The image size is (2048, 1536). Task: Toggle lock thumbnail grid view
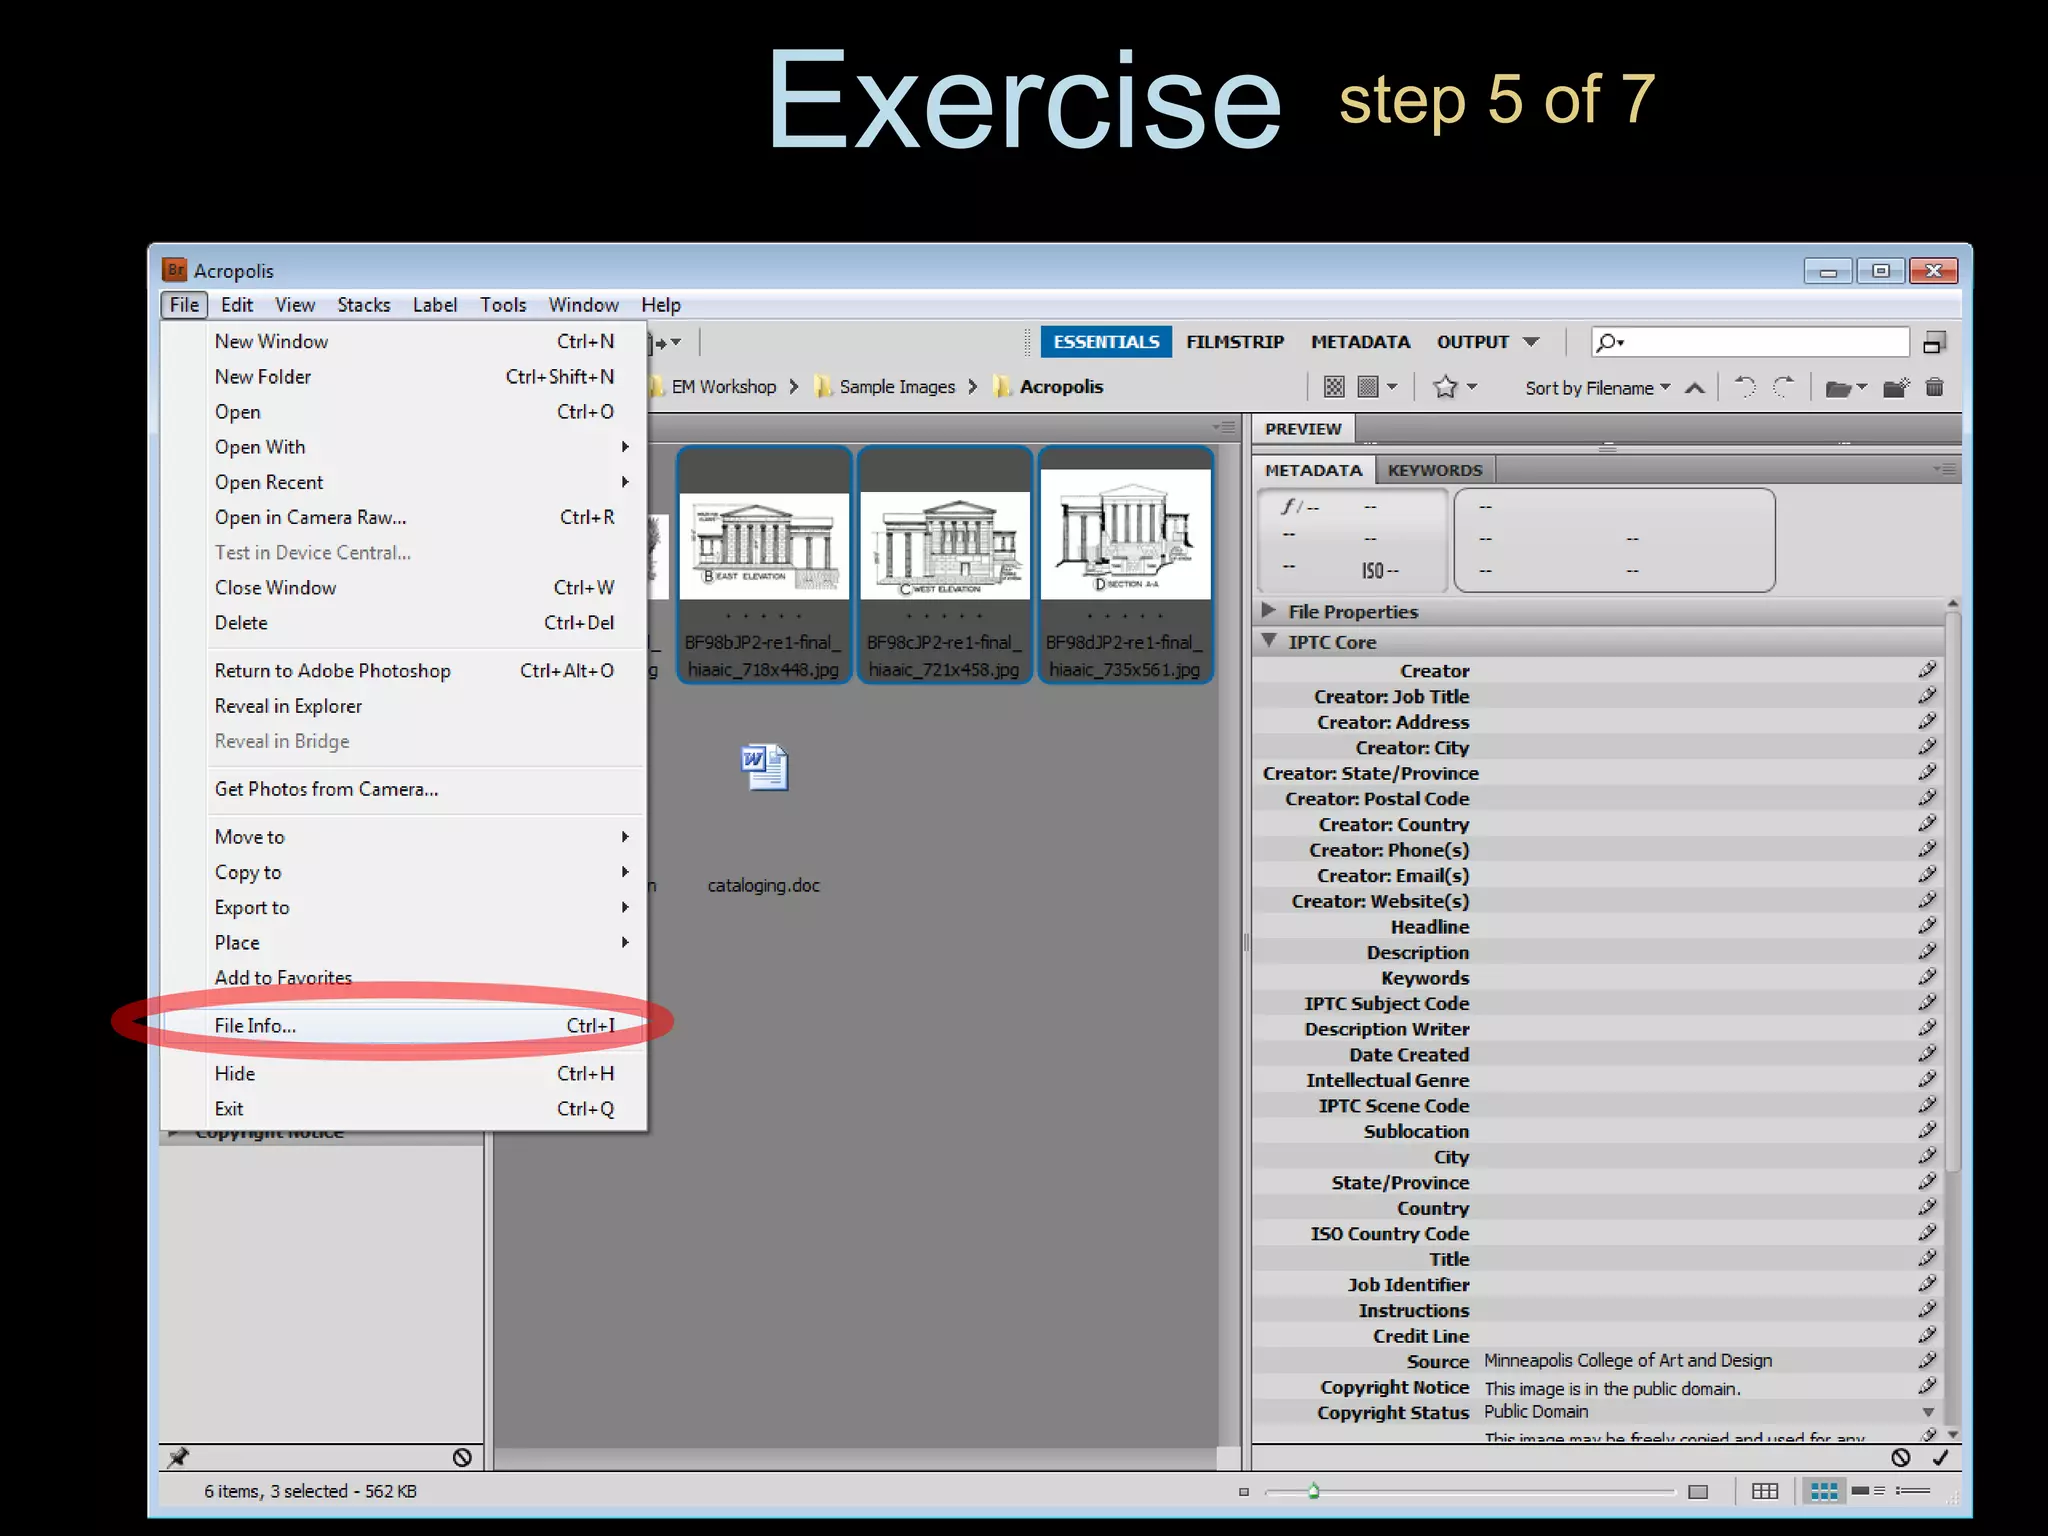point(1765,1492)
